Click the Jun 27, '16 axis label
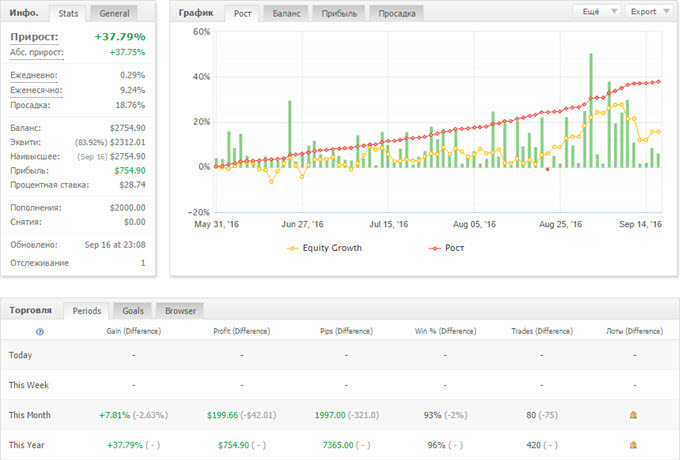This screenshot has width=680, height=460. click(302, 224)
